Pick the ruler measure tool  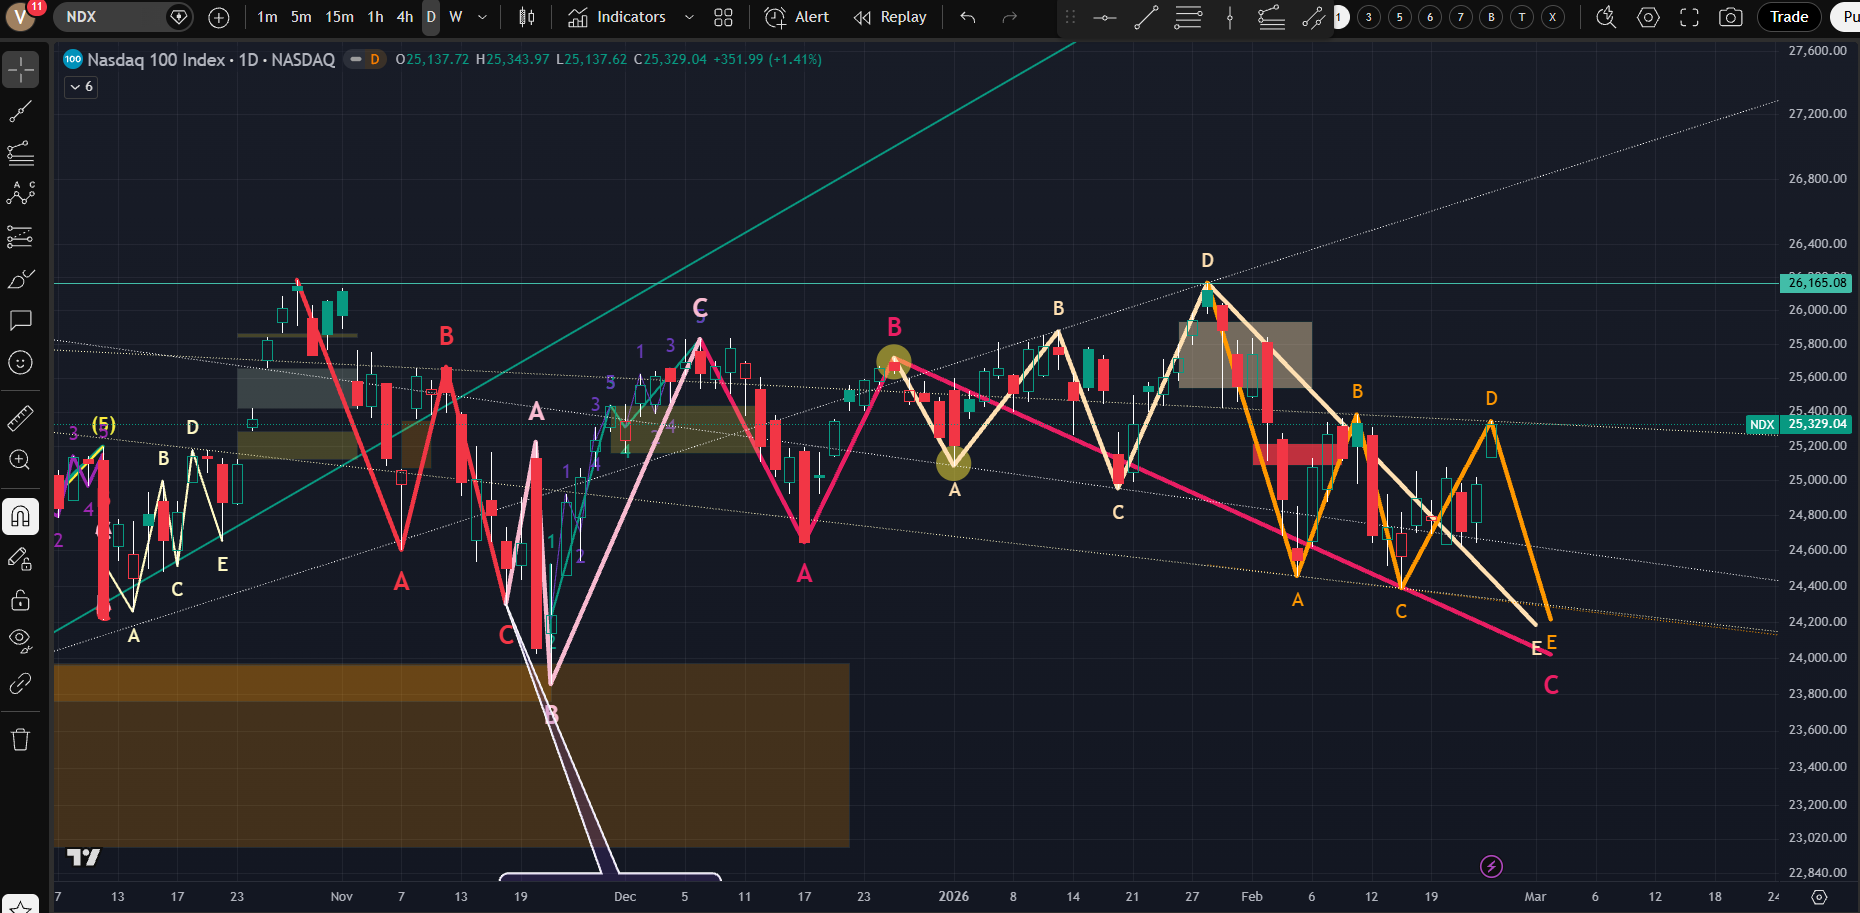coord(20,418)
